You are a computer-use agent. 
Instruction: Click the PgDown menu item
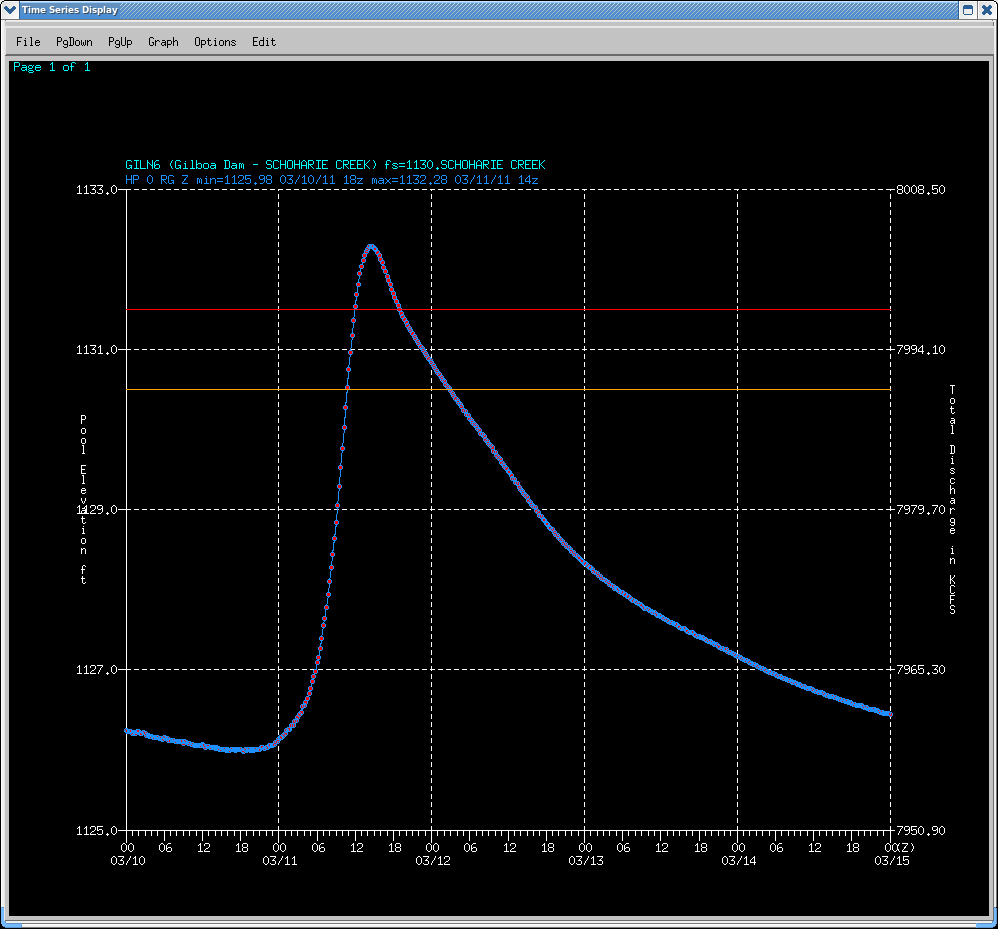point(74,42)
